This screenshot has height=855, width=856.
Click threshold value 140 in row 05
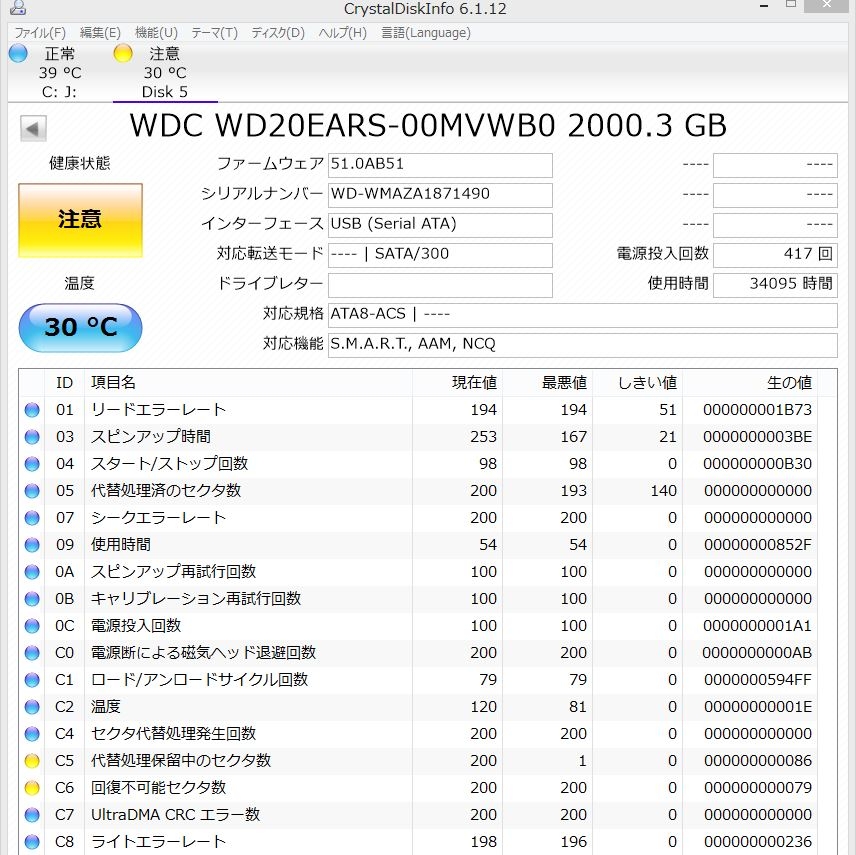pyautogui.click(x=663, y=491)
